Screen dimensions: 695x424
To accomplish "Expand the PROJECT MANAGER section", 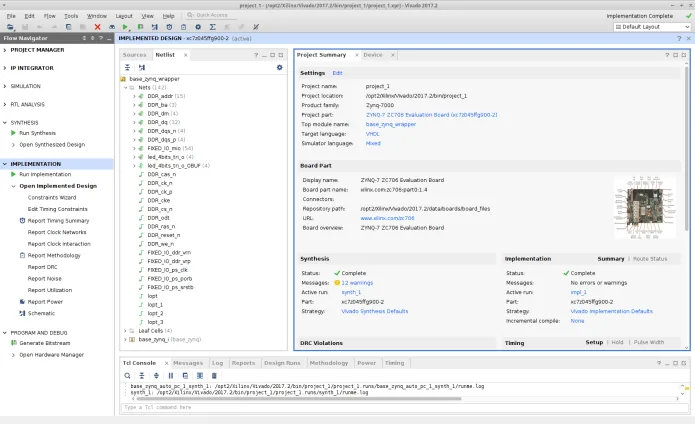I will pos(5,50).
